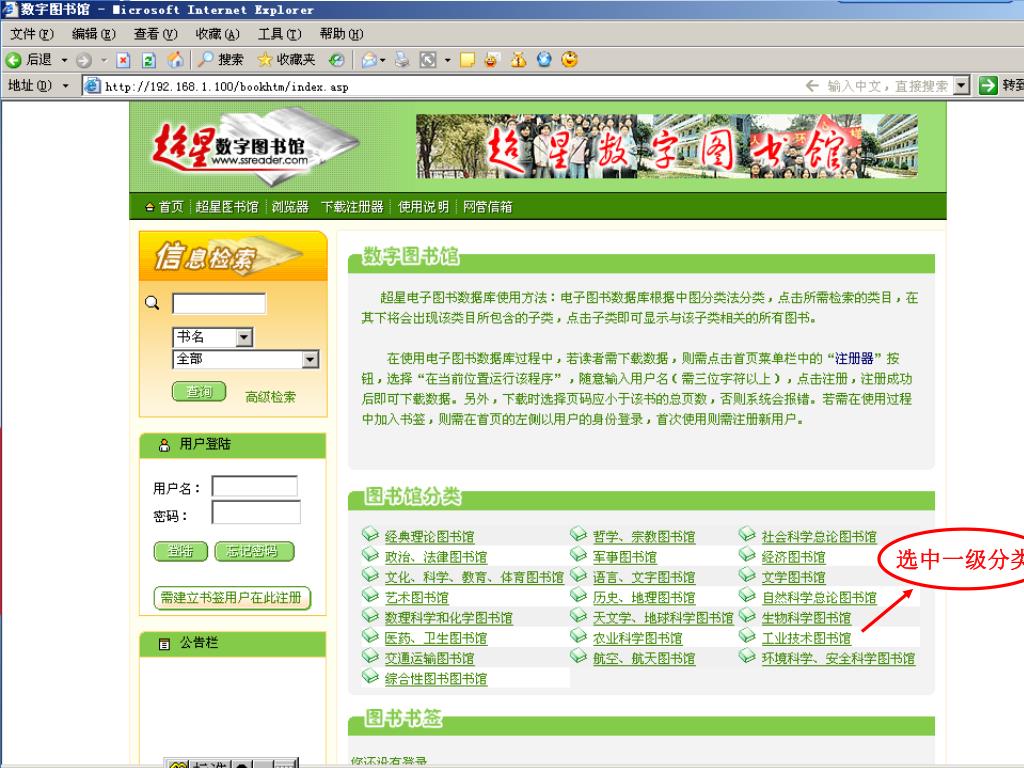Screen dimensions: 1024x768
Task: Click the History icon in the toolbar
Action: click(x=336, y=60)
